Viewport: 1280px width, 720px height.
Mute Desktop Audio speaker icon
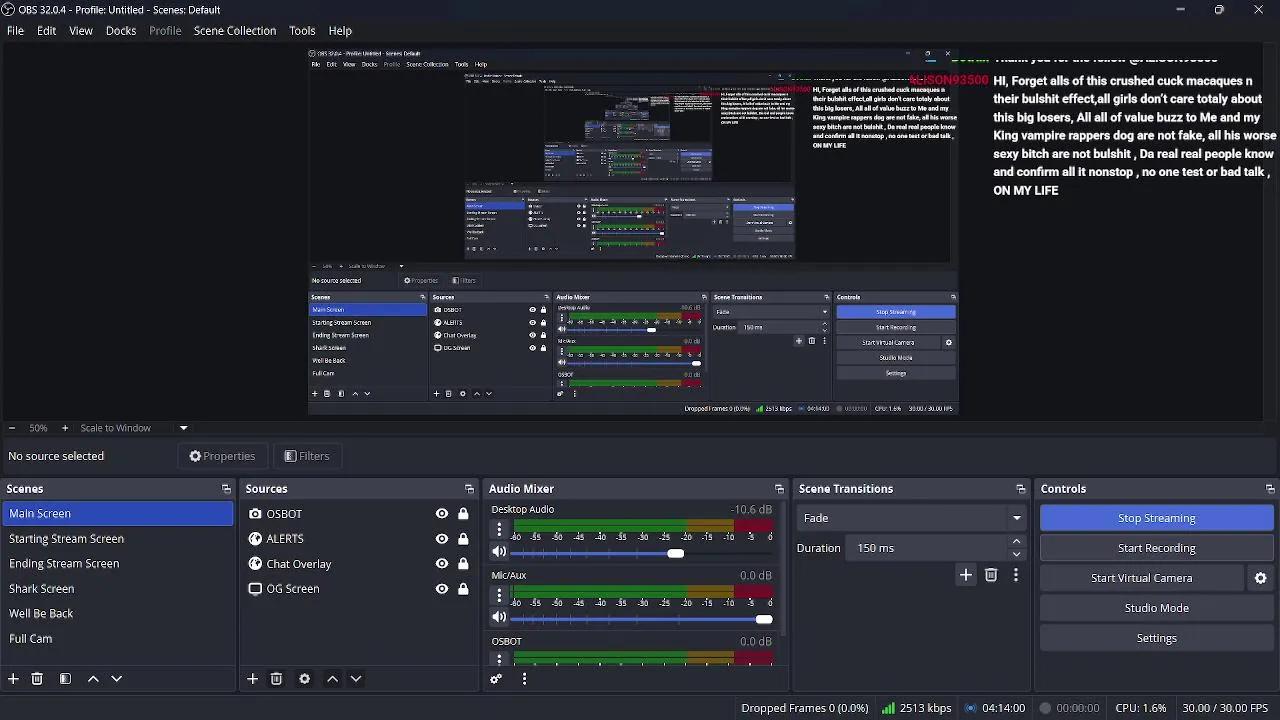(x=499, y=552)
